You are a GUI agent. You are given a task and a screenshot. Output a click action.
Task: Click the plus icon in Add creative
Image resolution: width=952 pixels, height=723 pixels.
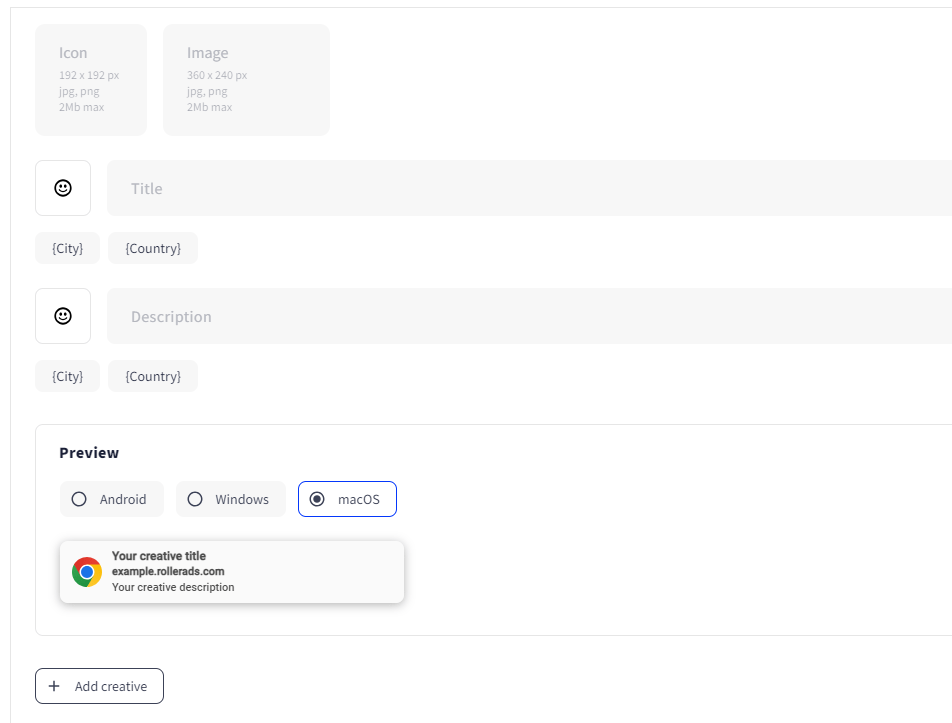(x=54, y=686)
